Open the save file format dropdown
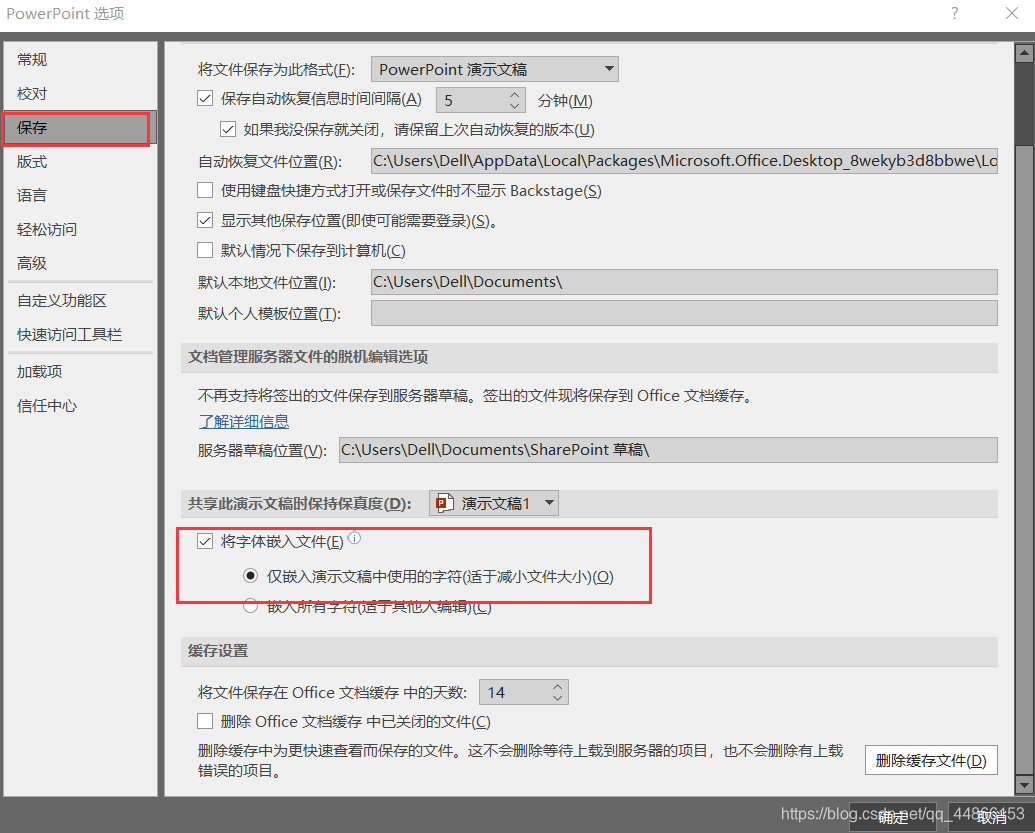 [x=494, y=69]
